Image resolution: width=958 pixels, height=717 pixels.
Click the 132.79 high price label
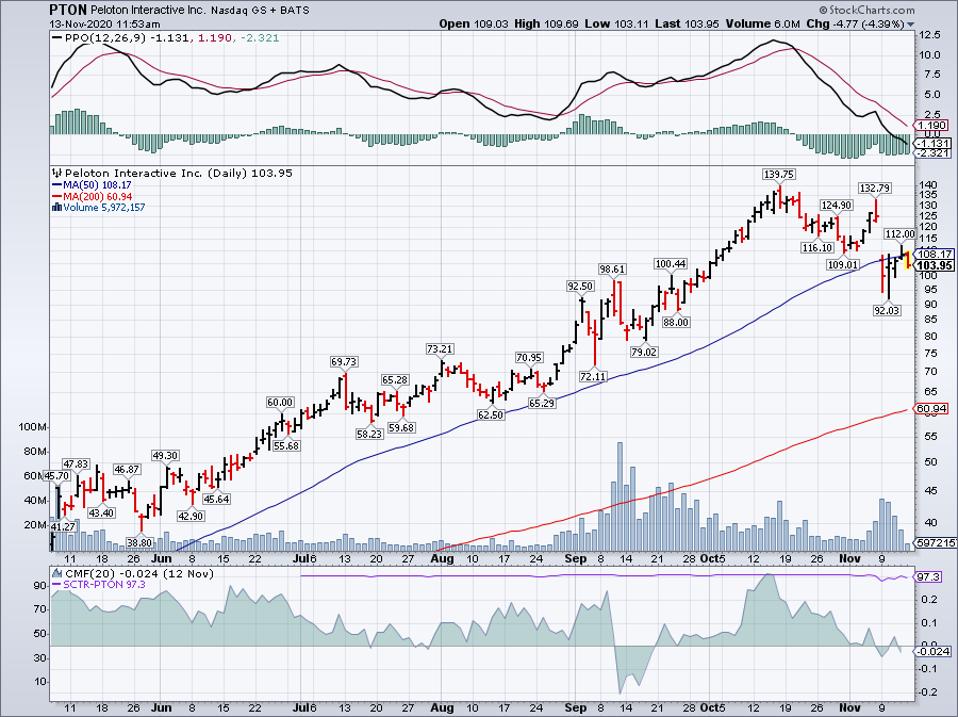coord(874,188)
